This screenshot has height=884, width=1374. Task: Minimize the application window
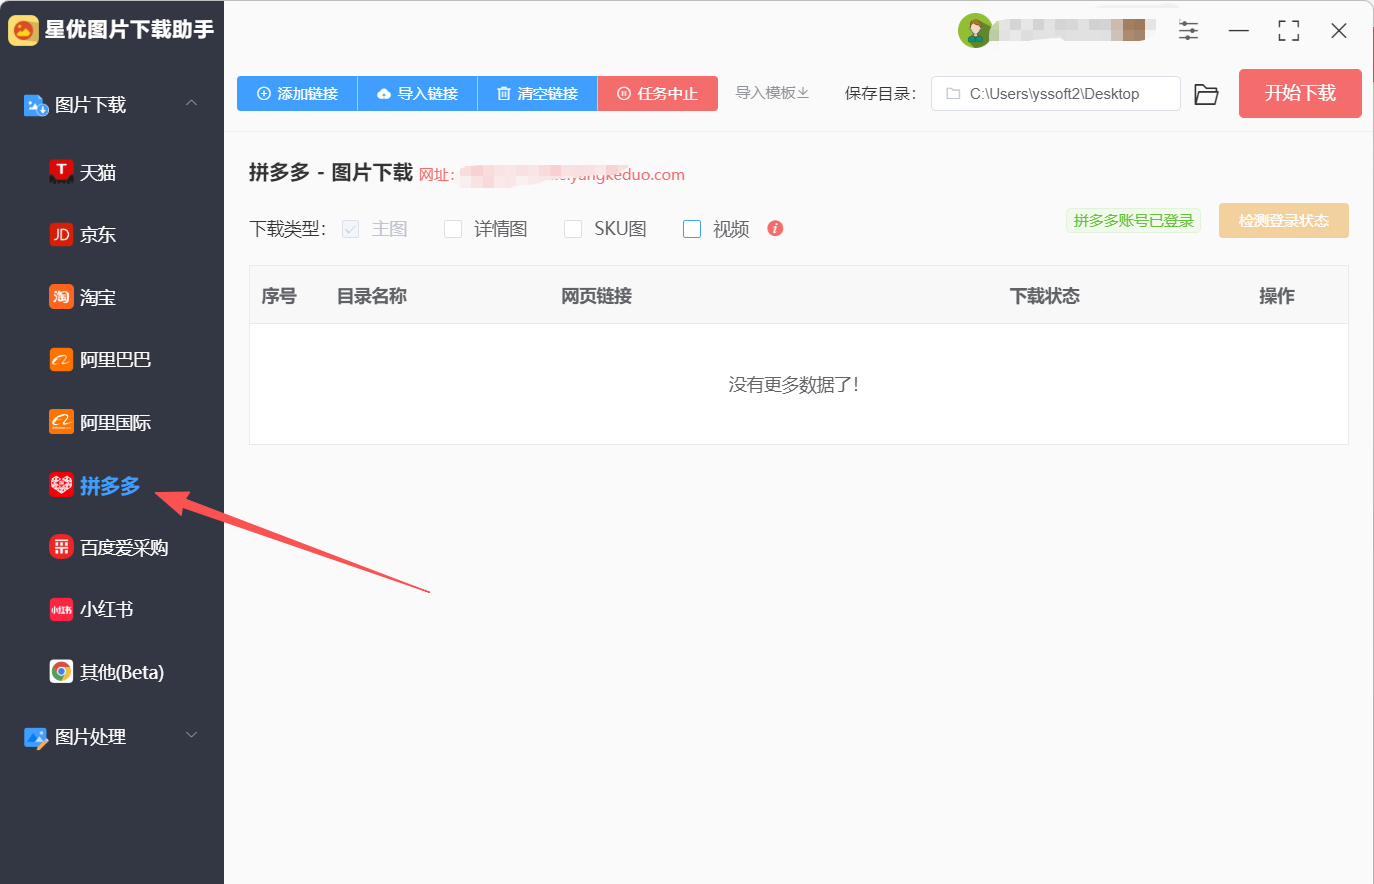pos(1239,31)
